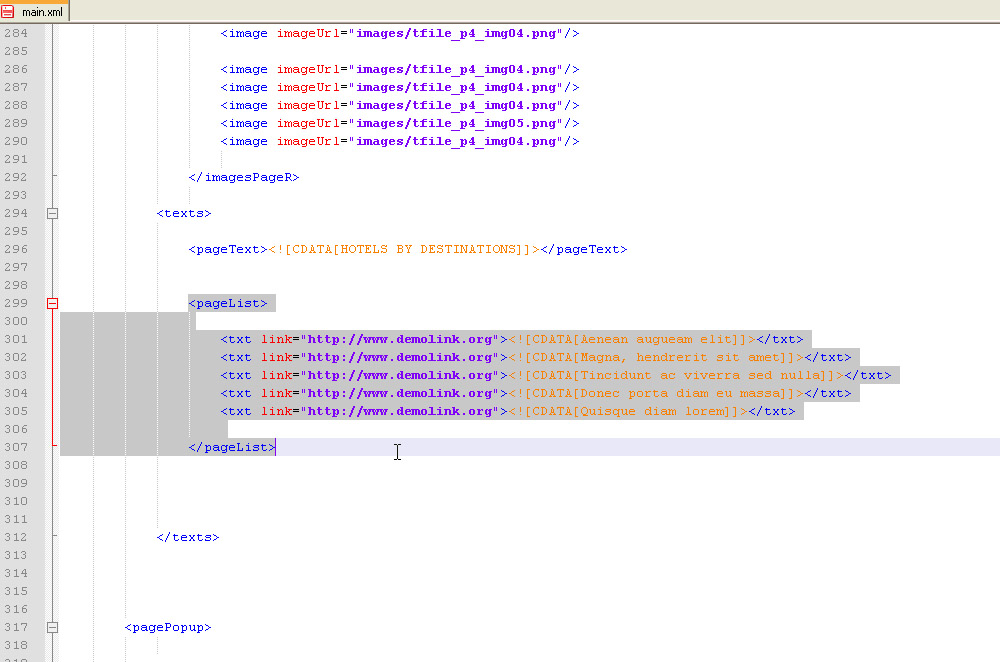This screenshot has width=1000, height=662.
Task: Click the demolink URL on line 305
Action: coord(400,411)
